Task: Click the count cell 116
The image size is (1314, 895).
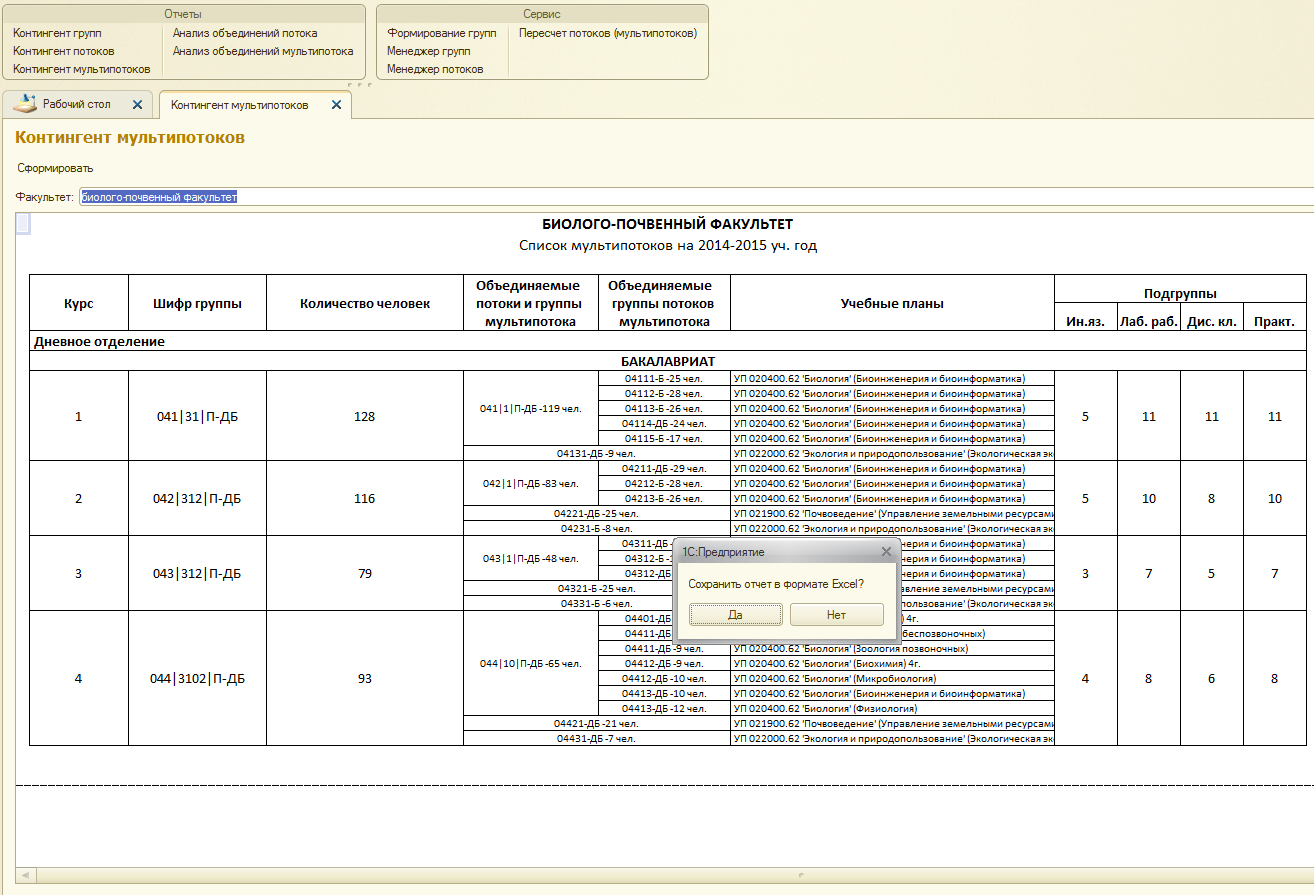Action: (365, 498)
